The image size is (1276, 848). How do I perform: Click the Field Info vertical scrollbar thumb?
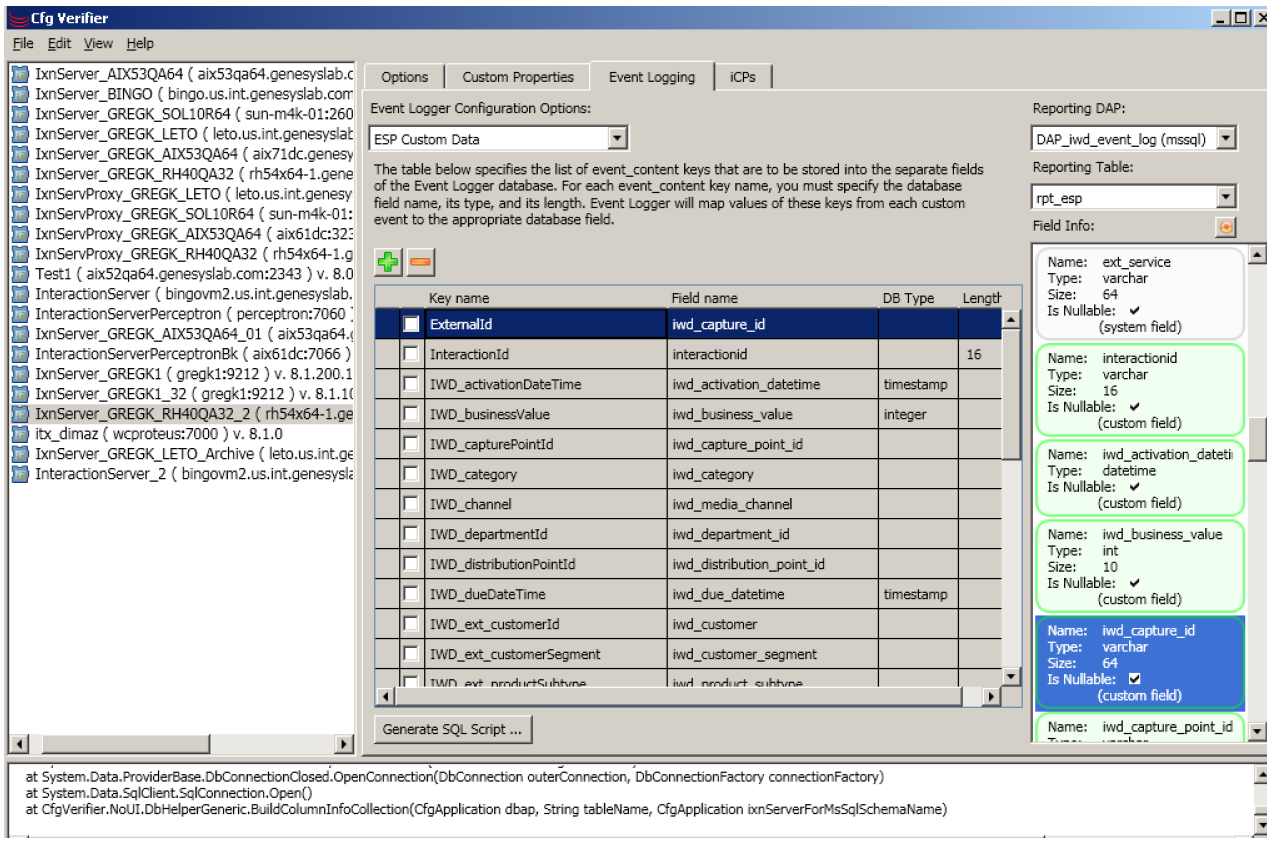tap(1258, 436)
